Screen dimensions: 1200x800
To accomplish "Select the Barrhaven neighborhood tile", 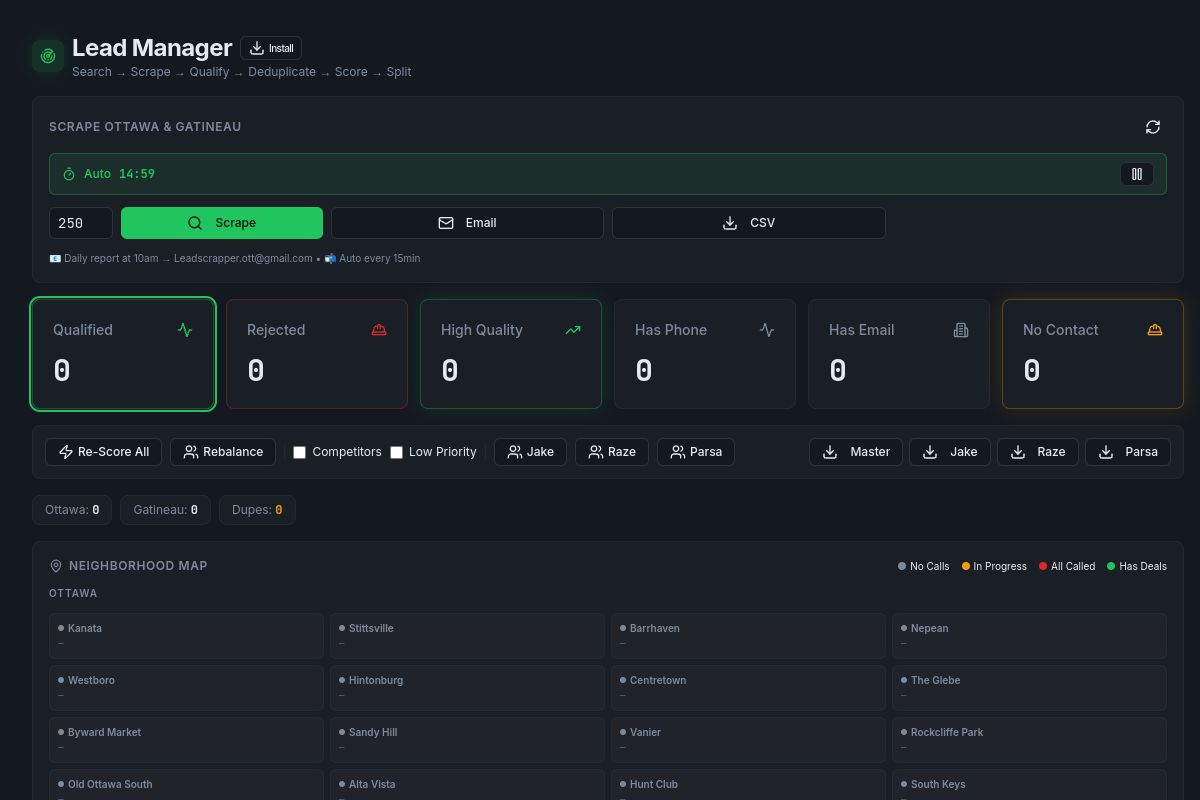I will pyautogui.click(x=748, y=636).
